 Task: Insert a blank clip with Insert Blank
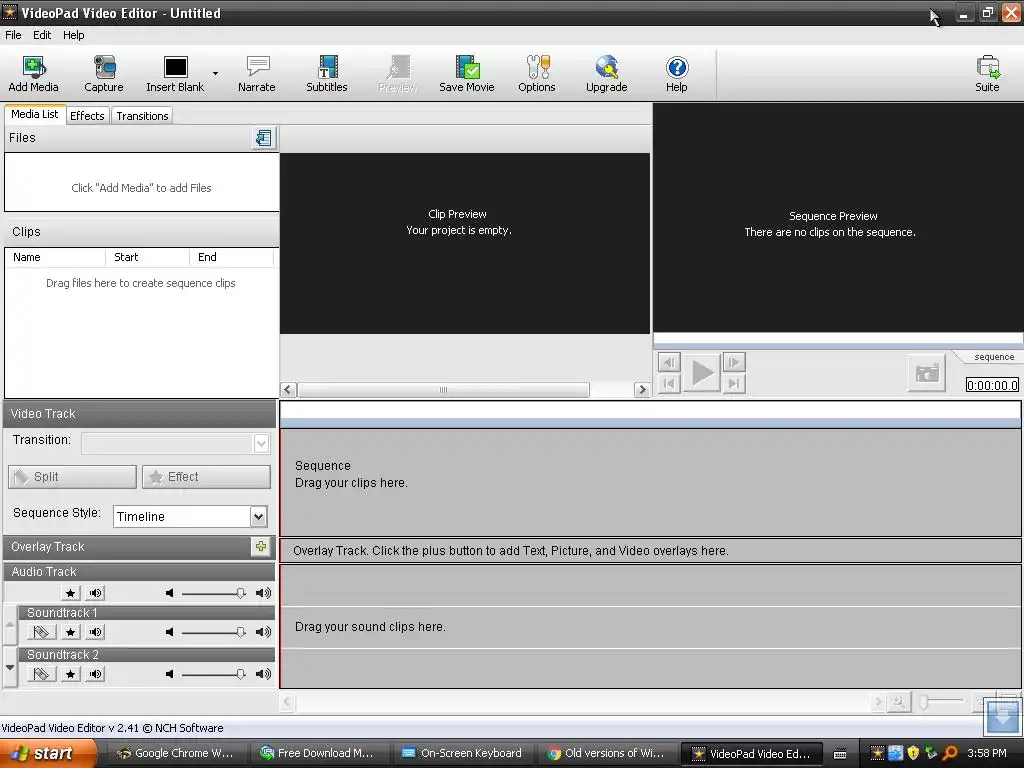[175, 73]
